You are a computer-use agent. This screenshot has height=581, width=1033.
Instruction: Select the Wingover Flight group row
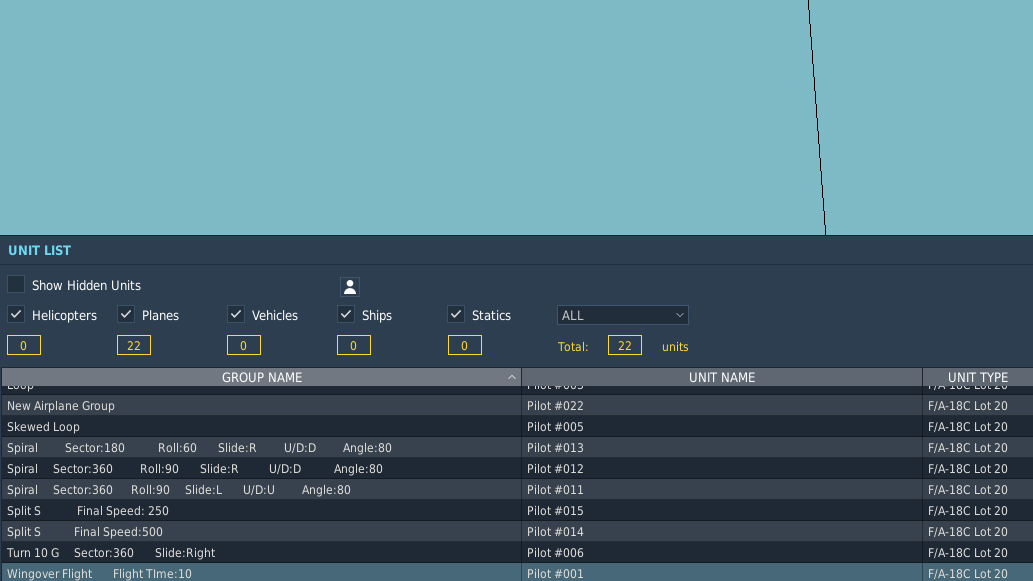(x=99, y=573)
